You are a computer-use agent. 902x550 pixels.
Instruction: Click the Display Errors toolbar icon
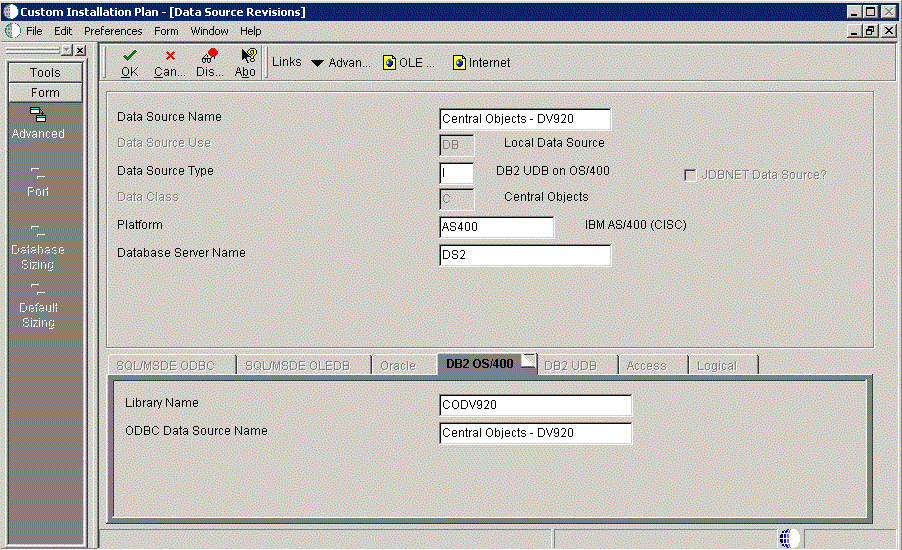pyautogui.click(x=209, y=55)
